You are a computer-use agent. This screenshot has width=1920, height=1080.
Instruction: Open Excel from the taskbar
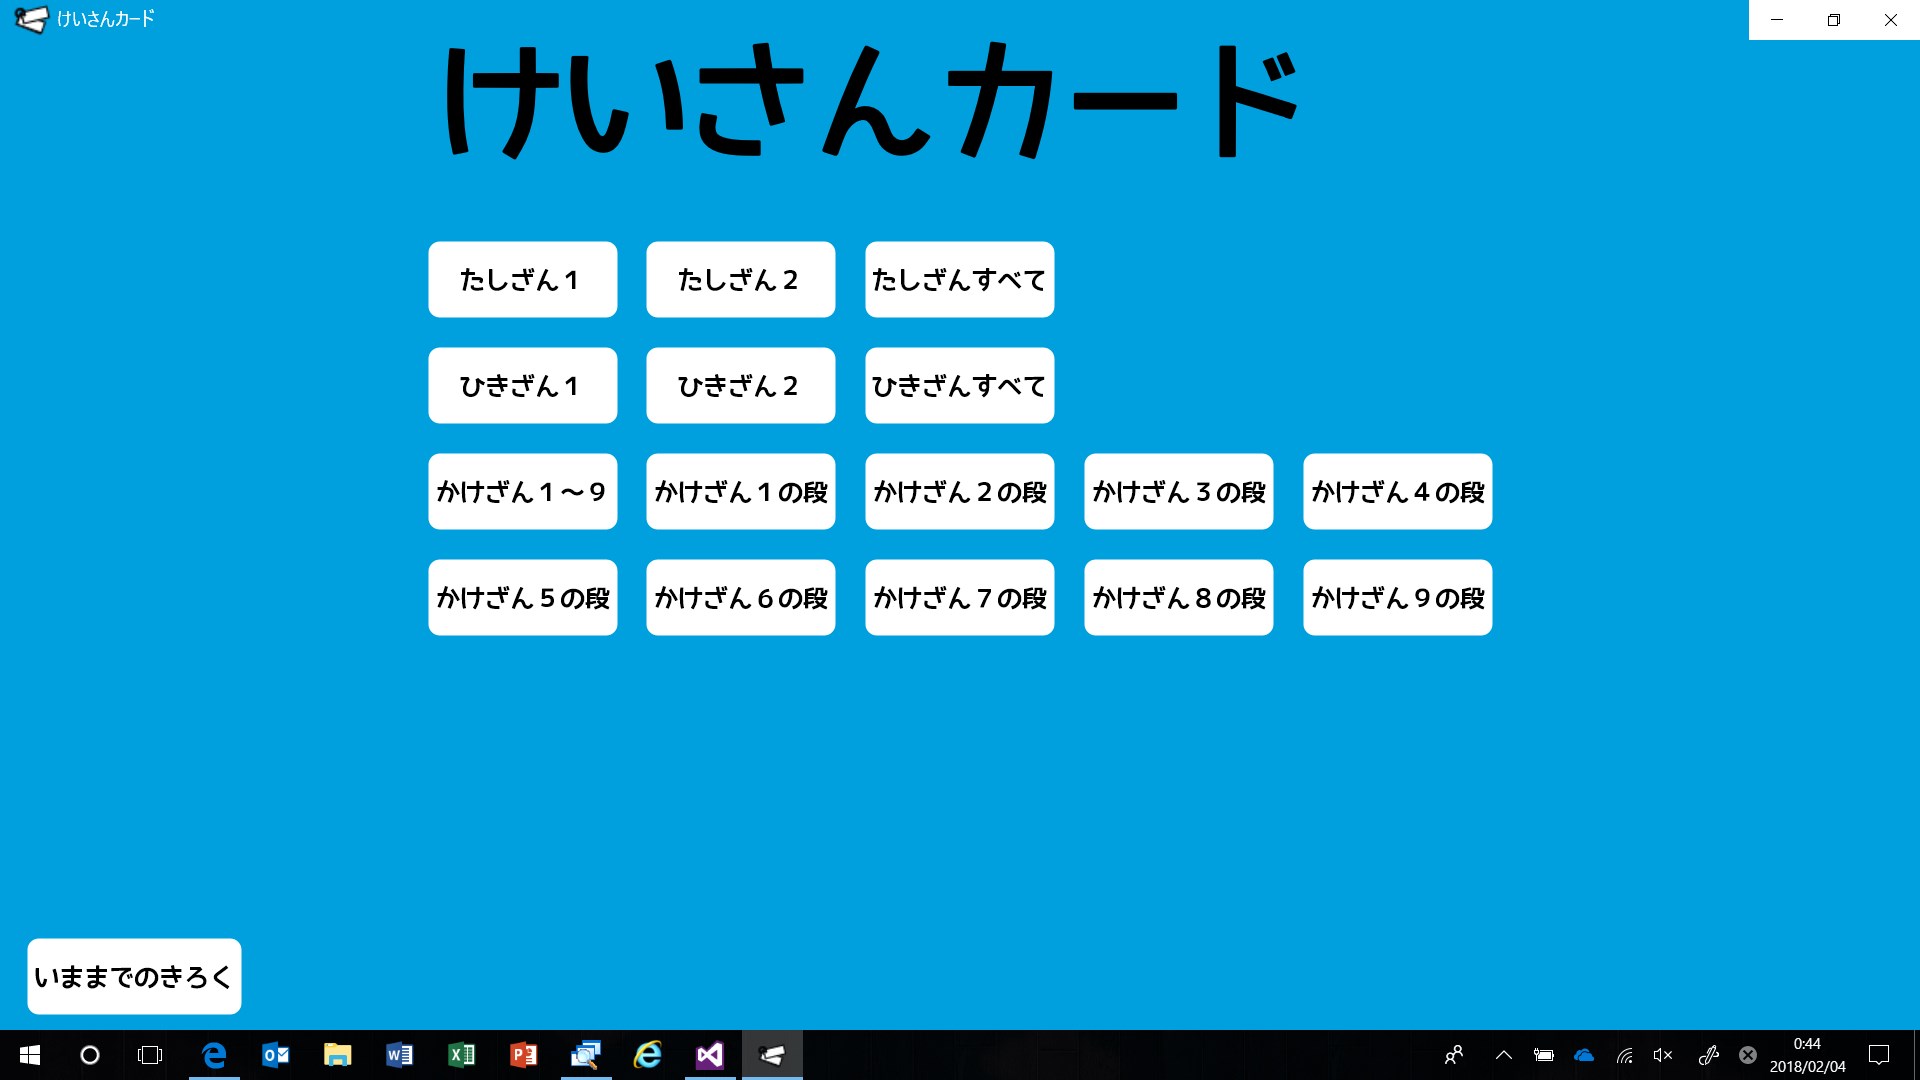click(x=461, y=1055)
